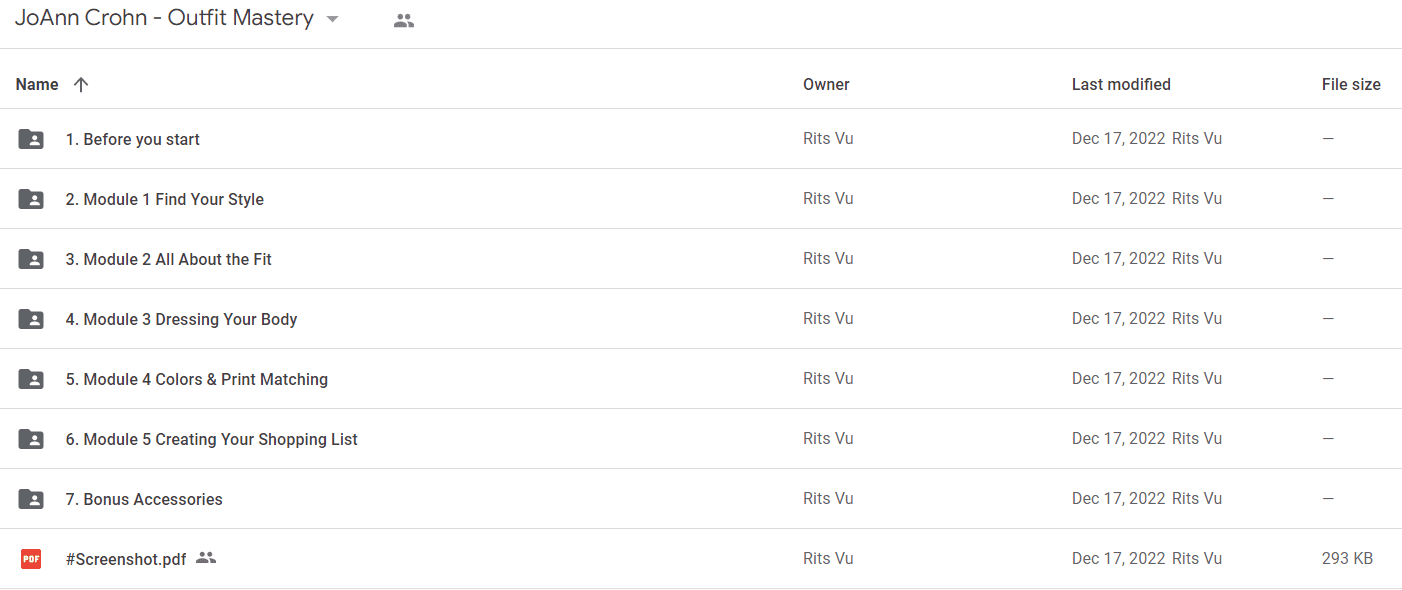Click folder icon for Module 4 Colors & Print Matching
The image size is (1402, 590).
pyautogui.click(x=31, y=379)
